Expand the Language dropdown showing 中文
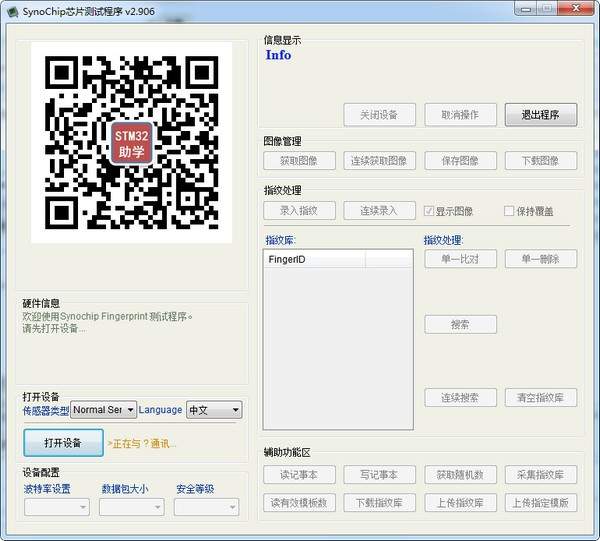 (x=214, y=410)
